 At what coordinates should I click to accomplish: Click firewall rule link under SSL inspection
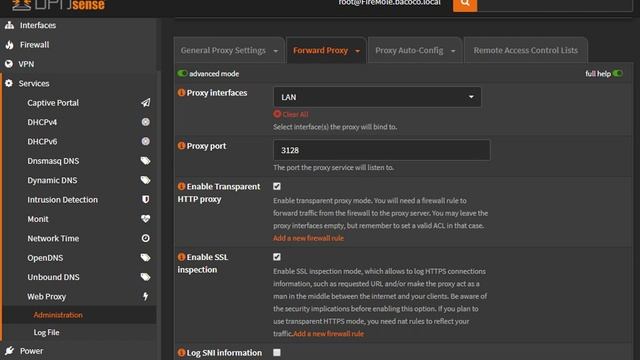click(329, 333)
